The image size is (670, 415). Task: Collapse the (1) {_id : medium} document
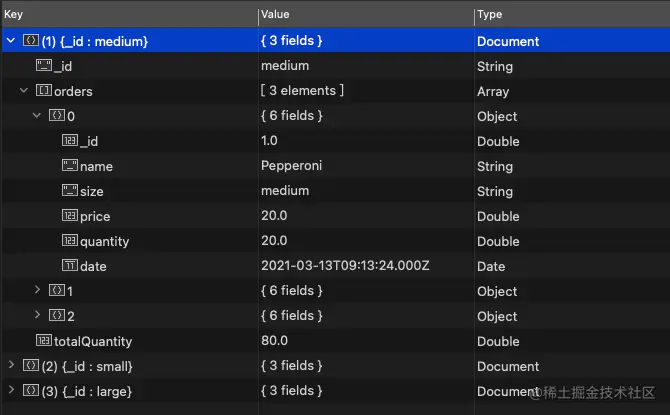11,41
